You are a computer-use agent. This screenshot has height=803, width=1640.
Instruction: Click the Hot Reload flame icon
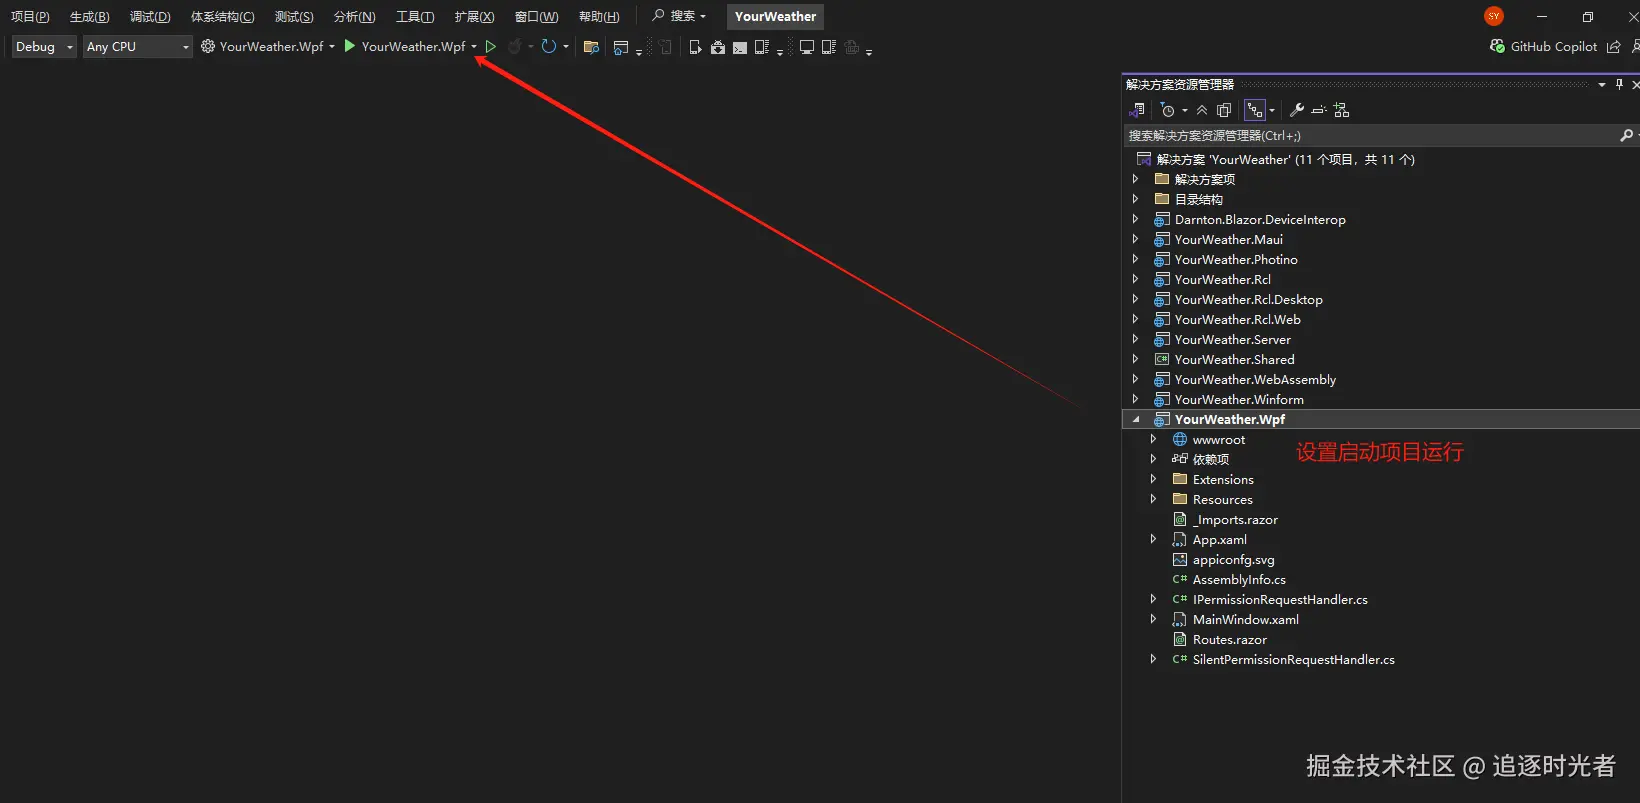click(x=514, y=47)
